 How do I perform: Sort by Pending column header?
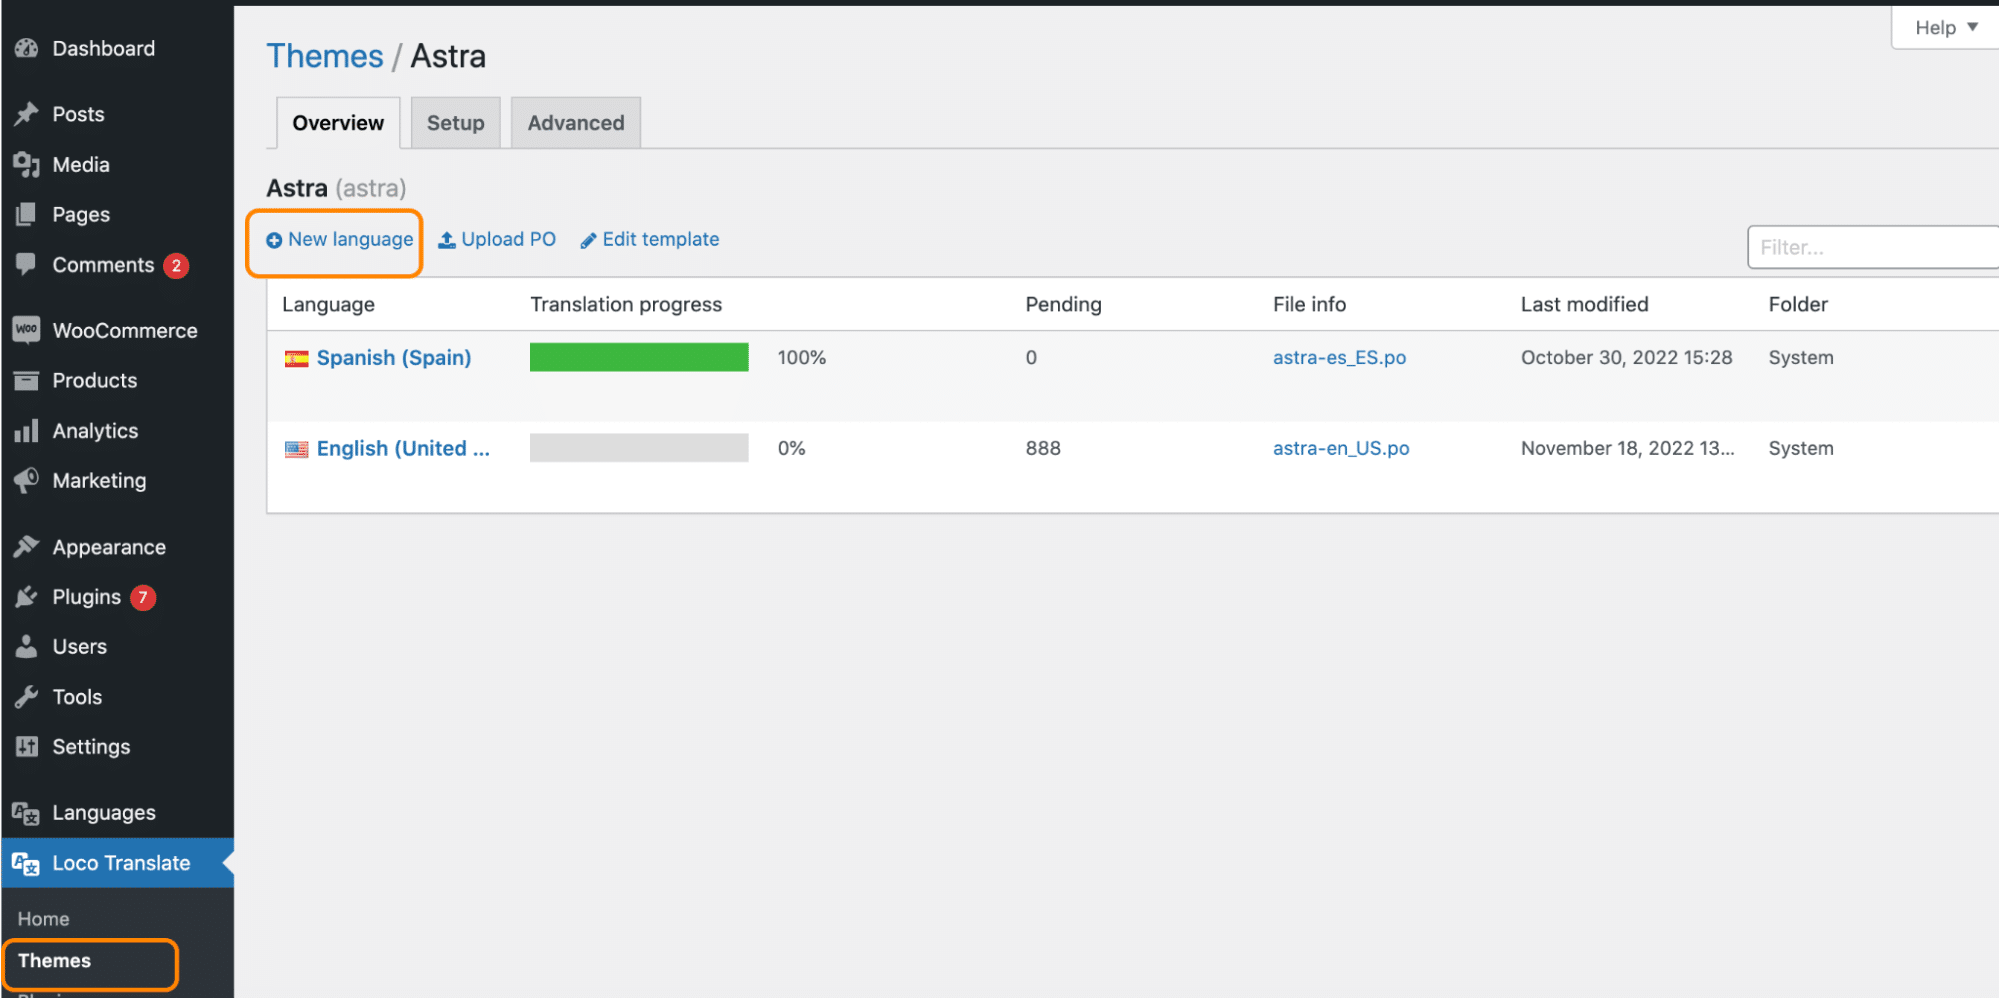point(1063,305)
